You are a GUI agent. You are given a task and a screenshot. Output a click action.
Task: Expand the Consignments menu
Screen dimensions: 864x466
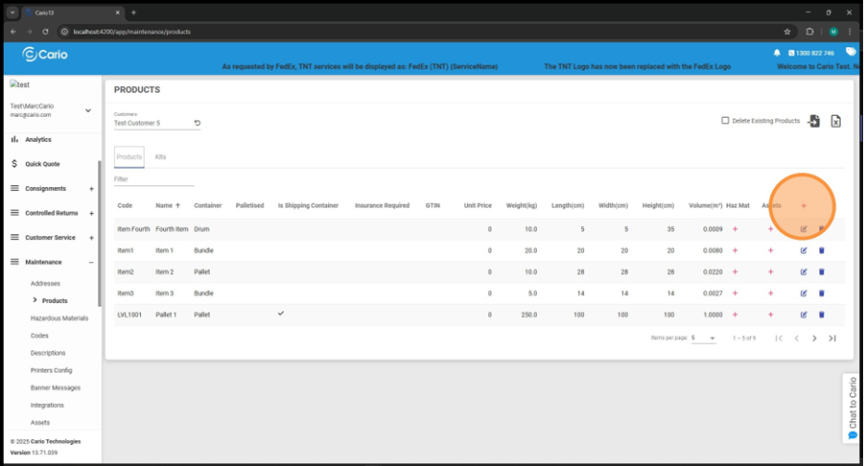pos(92,188)
